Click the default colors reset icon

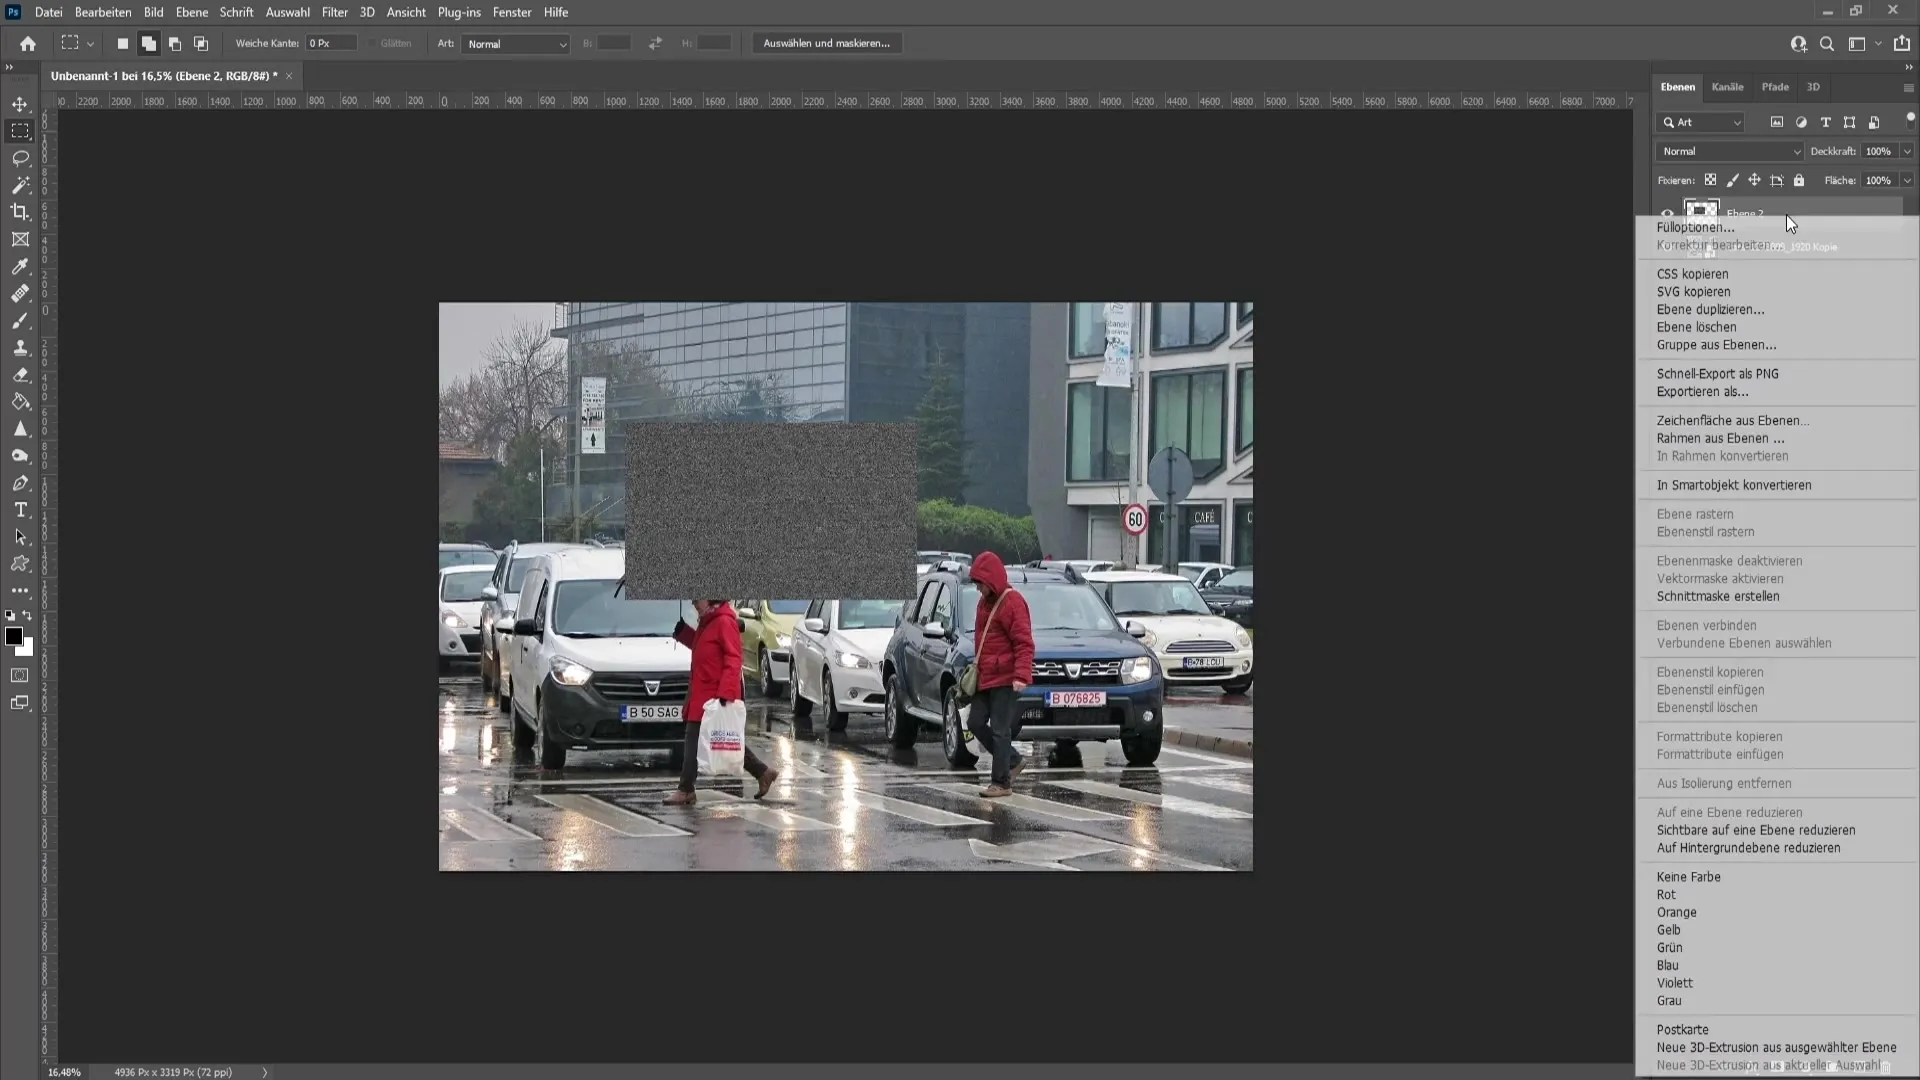click(10, 616)
